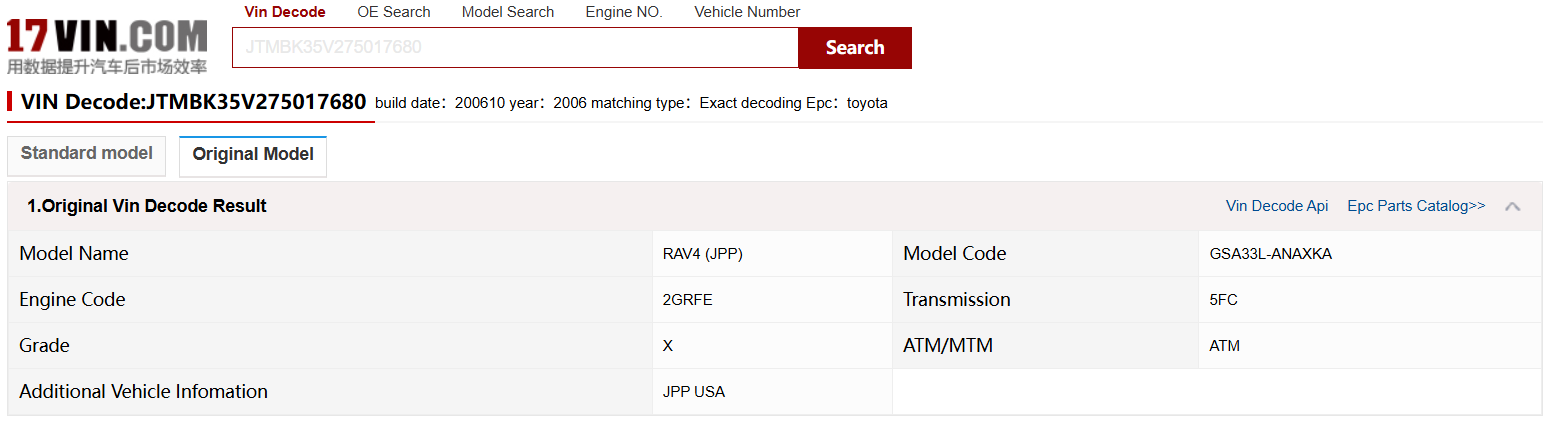Click the model code value GSA33L-ANAXKA

pyautogui.click(x=1270, y=254)
